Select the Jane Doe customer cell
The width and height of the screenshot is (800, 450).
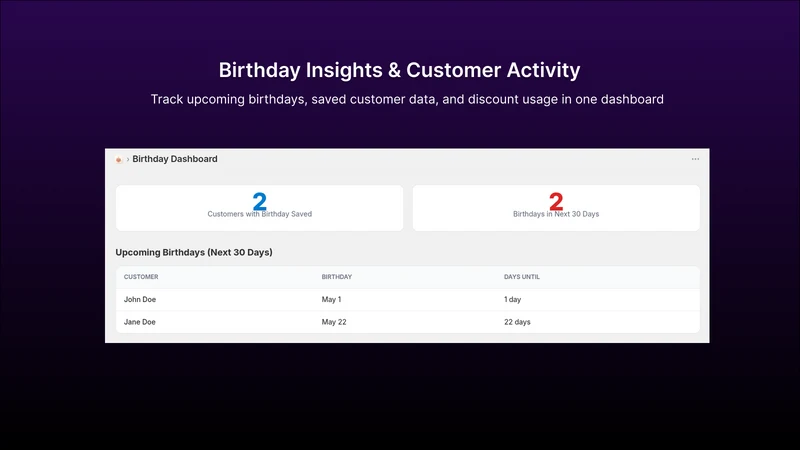tap(140, 322)
